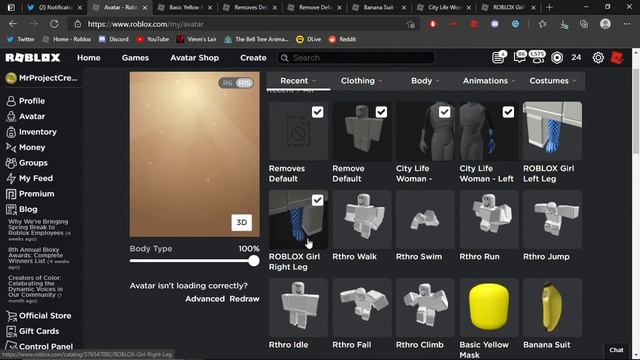The image size is (640, 360).
Task: Switch to the Banana Suit browser tab
Action: (x=378, y=7)
